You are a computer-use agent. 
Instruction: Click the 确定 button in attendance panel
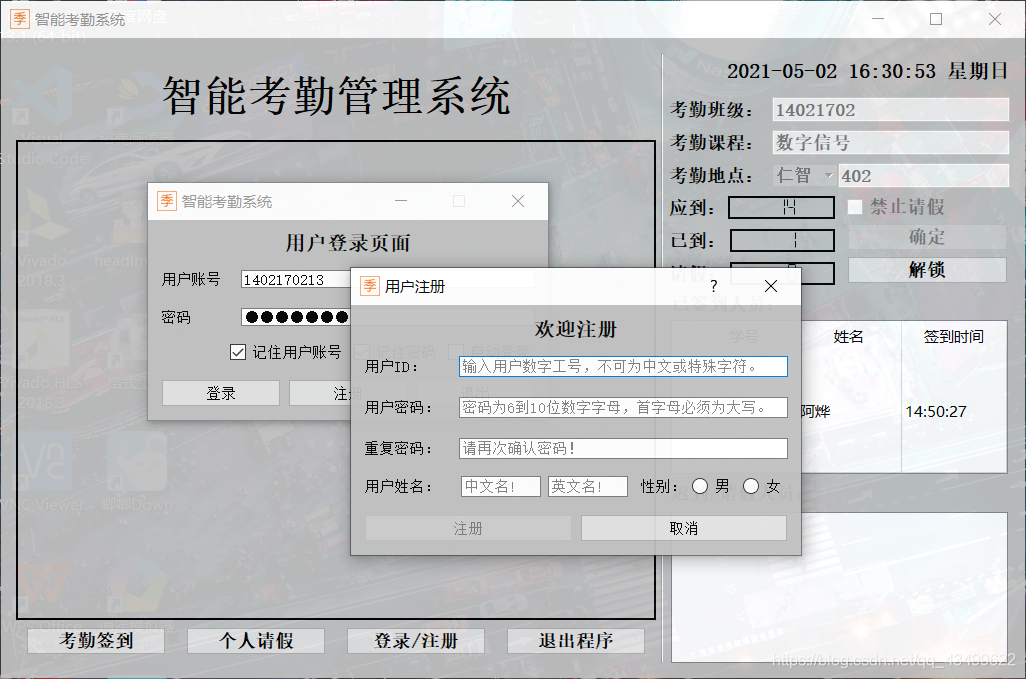(x=927, y=237)
